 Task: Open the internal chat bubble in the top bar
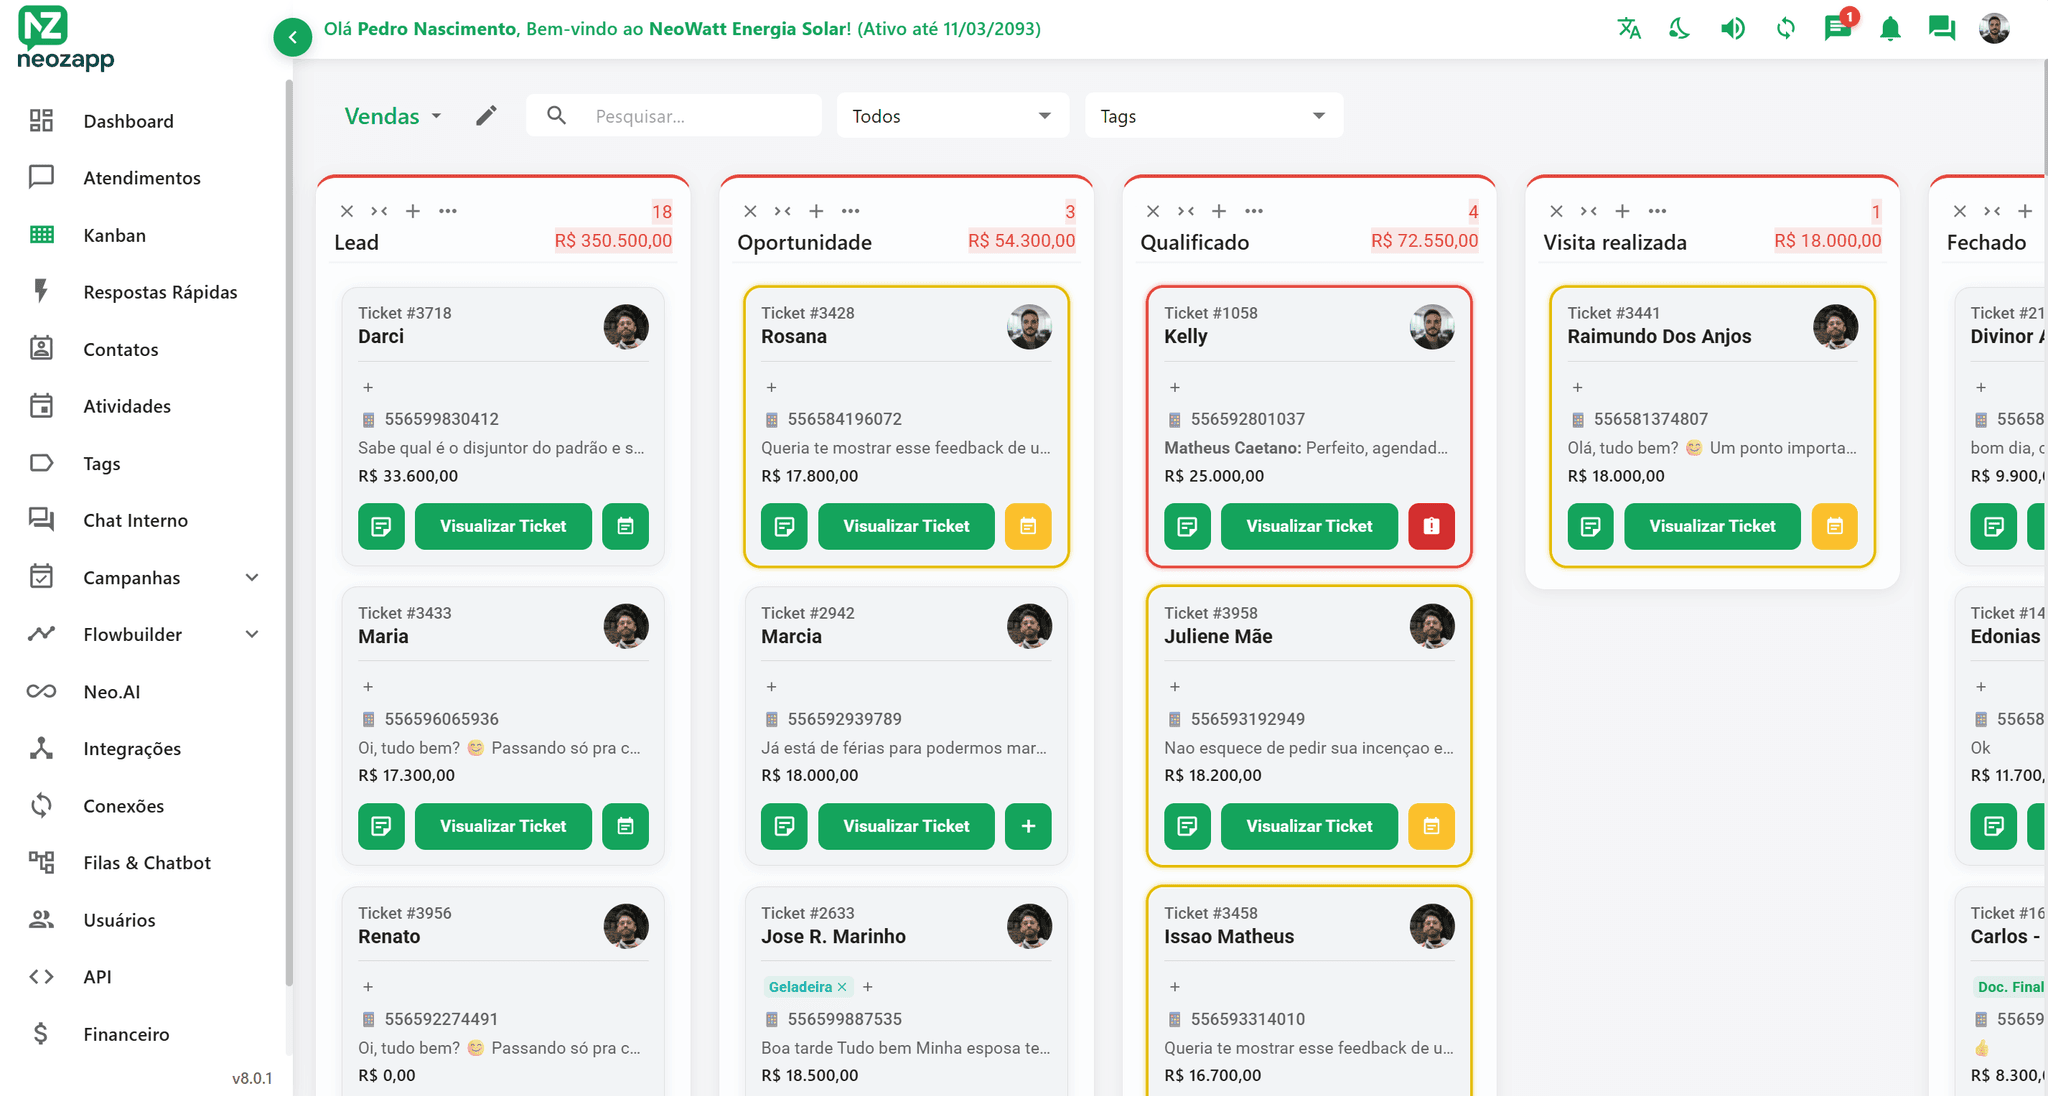click(x=1941, y=28)
